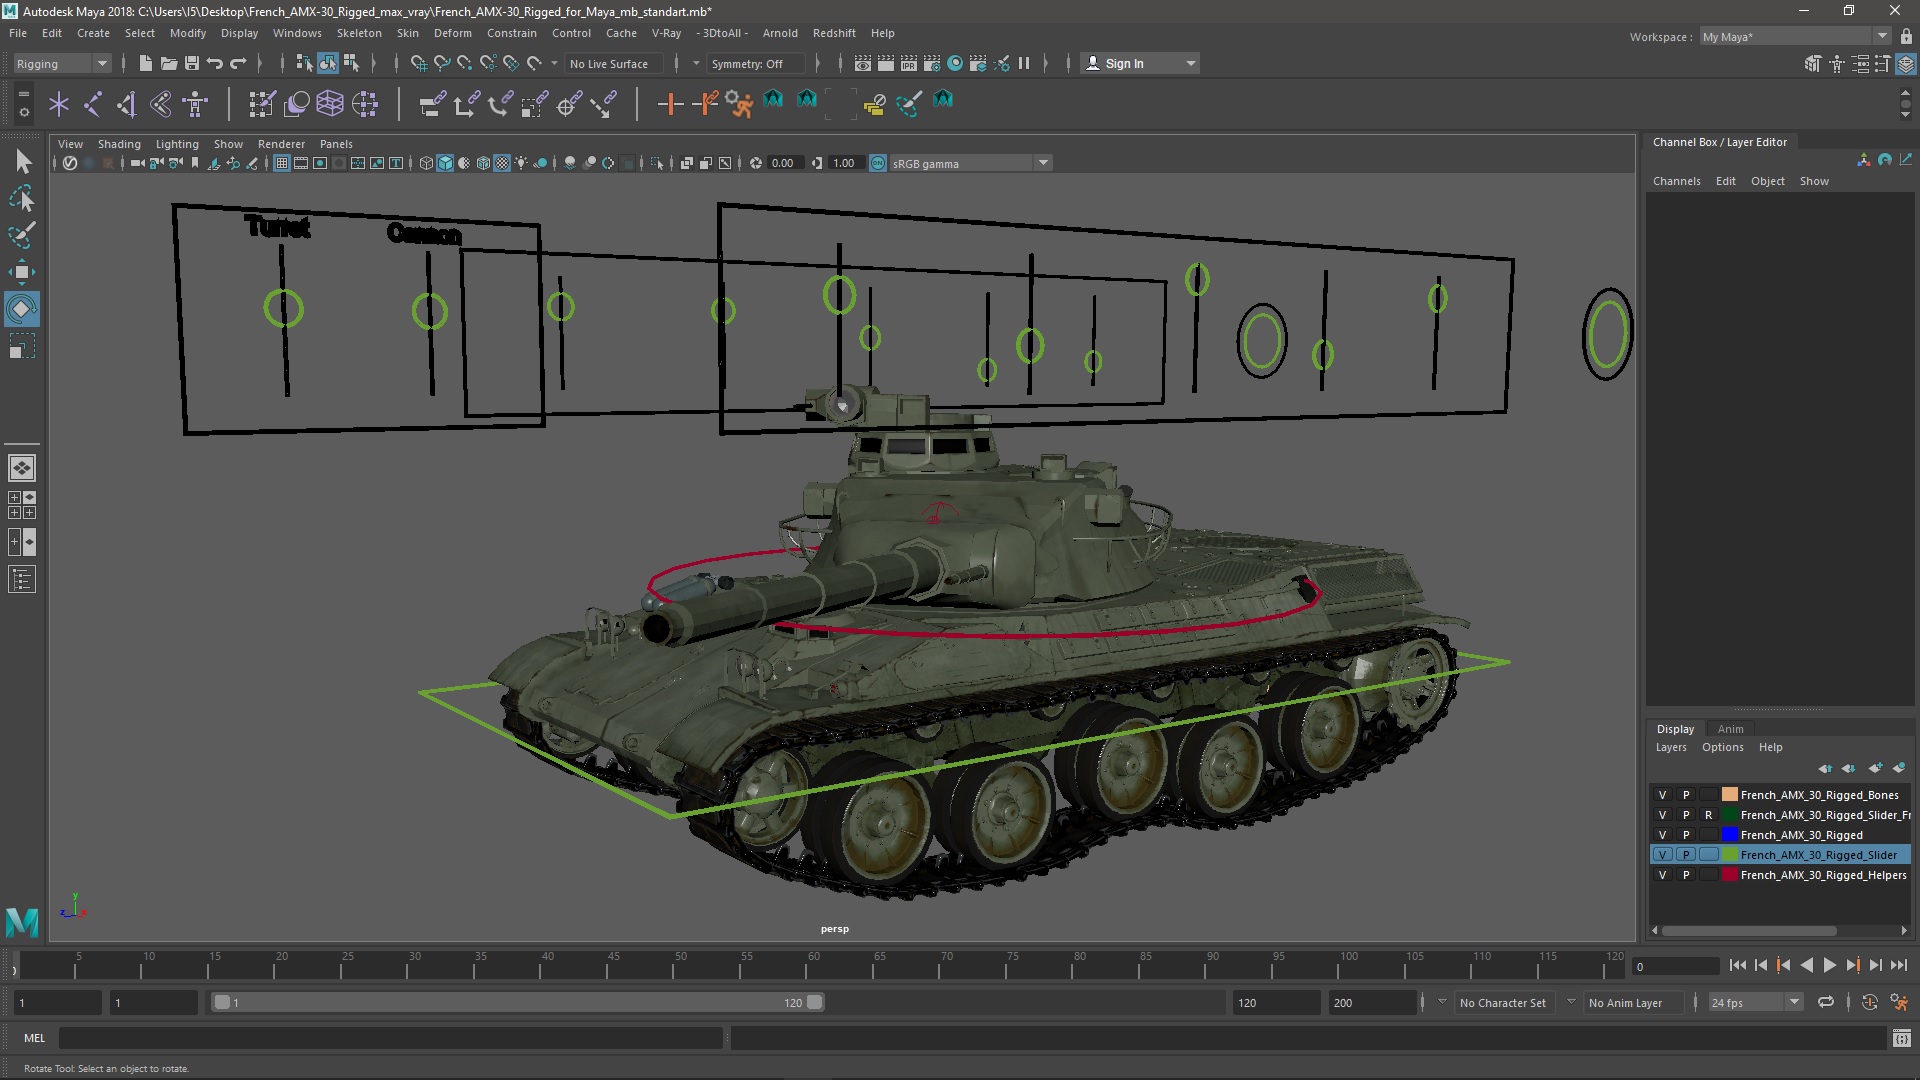Toggle smooth shade all in viewport
Image resolution: width=1920 pixels, height=1080 pixels.
pyautogui.click(x=445, y=163)
